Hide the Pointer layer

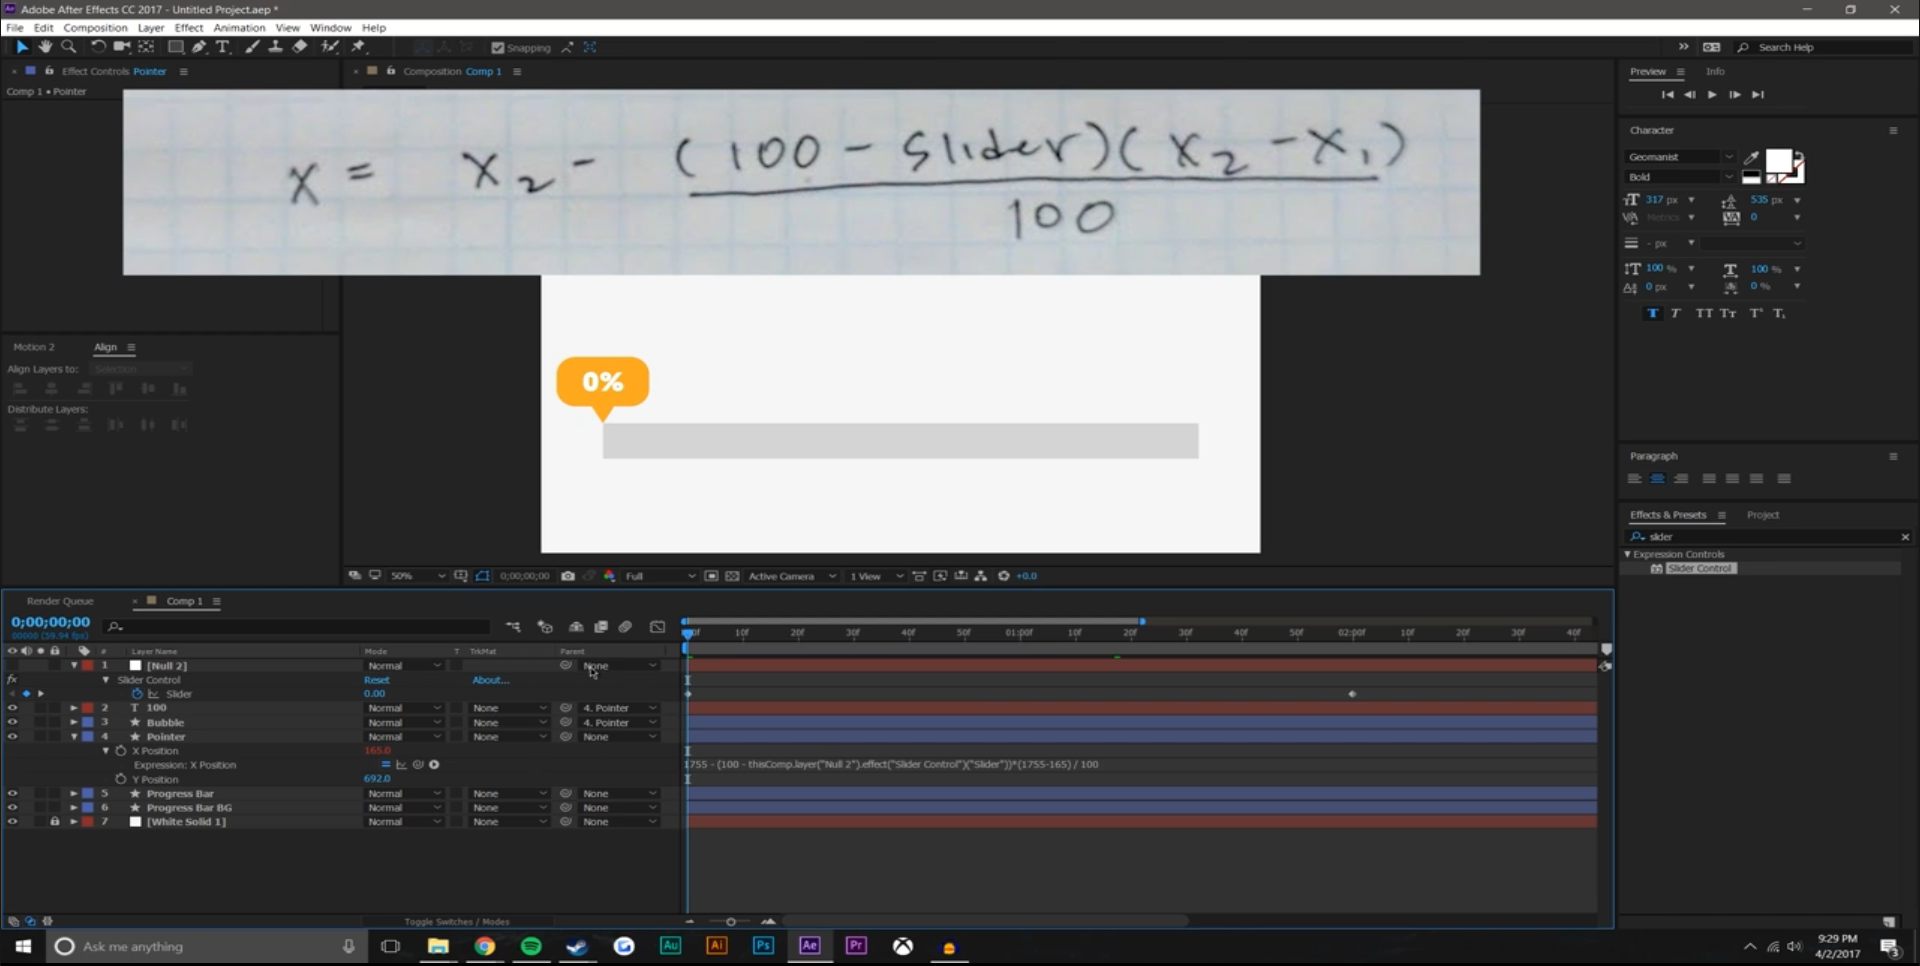click(x=12, y=737)
